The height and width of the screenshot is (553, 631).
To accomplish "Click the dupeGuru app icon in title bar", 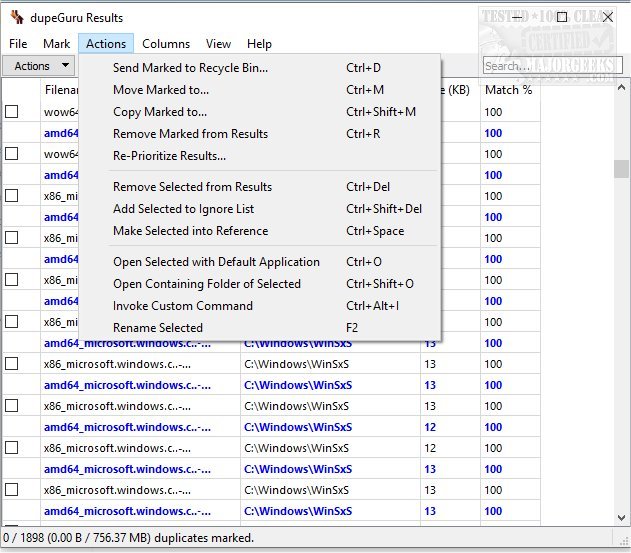I will tap(15, 18).
